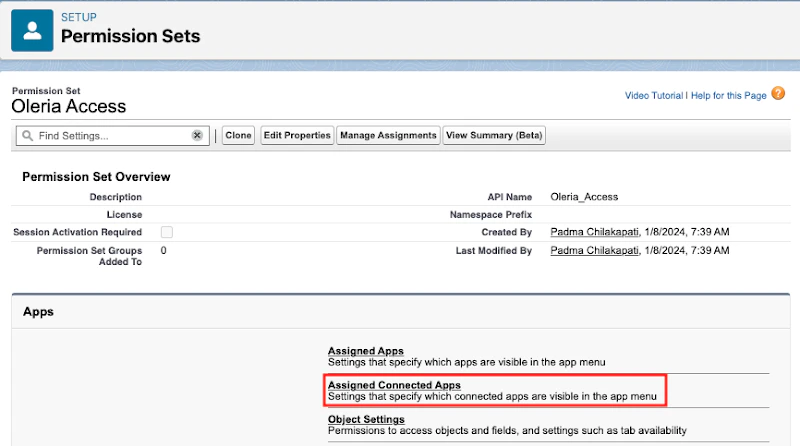
Task: Click the Permission Set Groups Added To value 0
Action: (x=164, y=251)
